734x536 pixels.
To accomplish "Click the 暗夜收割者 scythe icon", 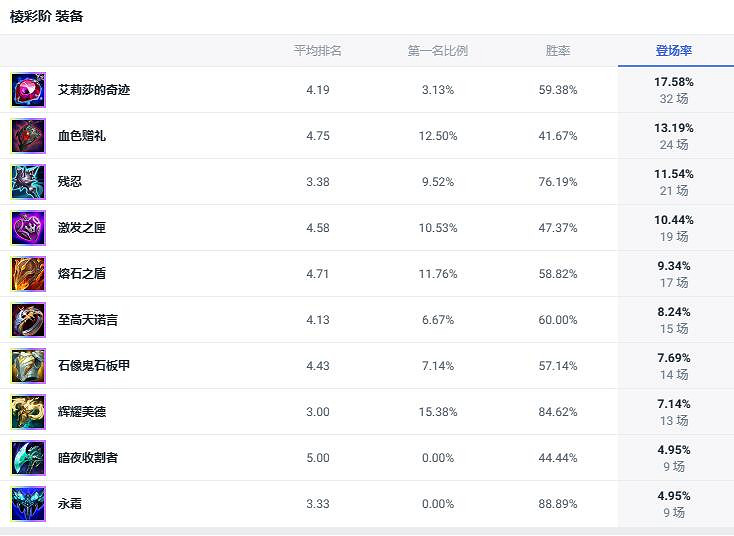I will point(28,458).
